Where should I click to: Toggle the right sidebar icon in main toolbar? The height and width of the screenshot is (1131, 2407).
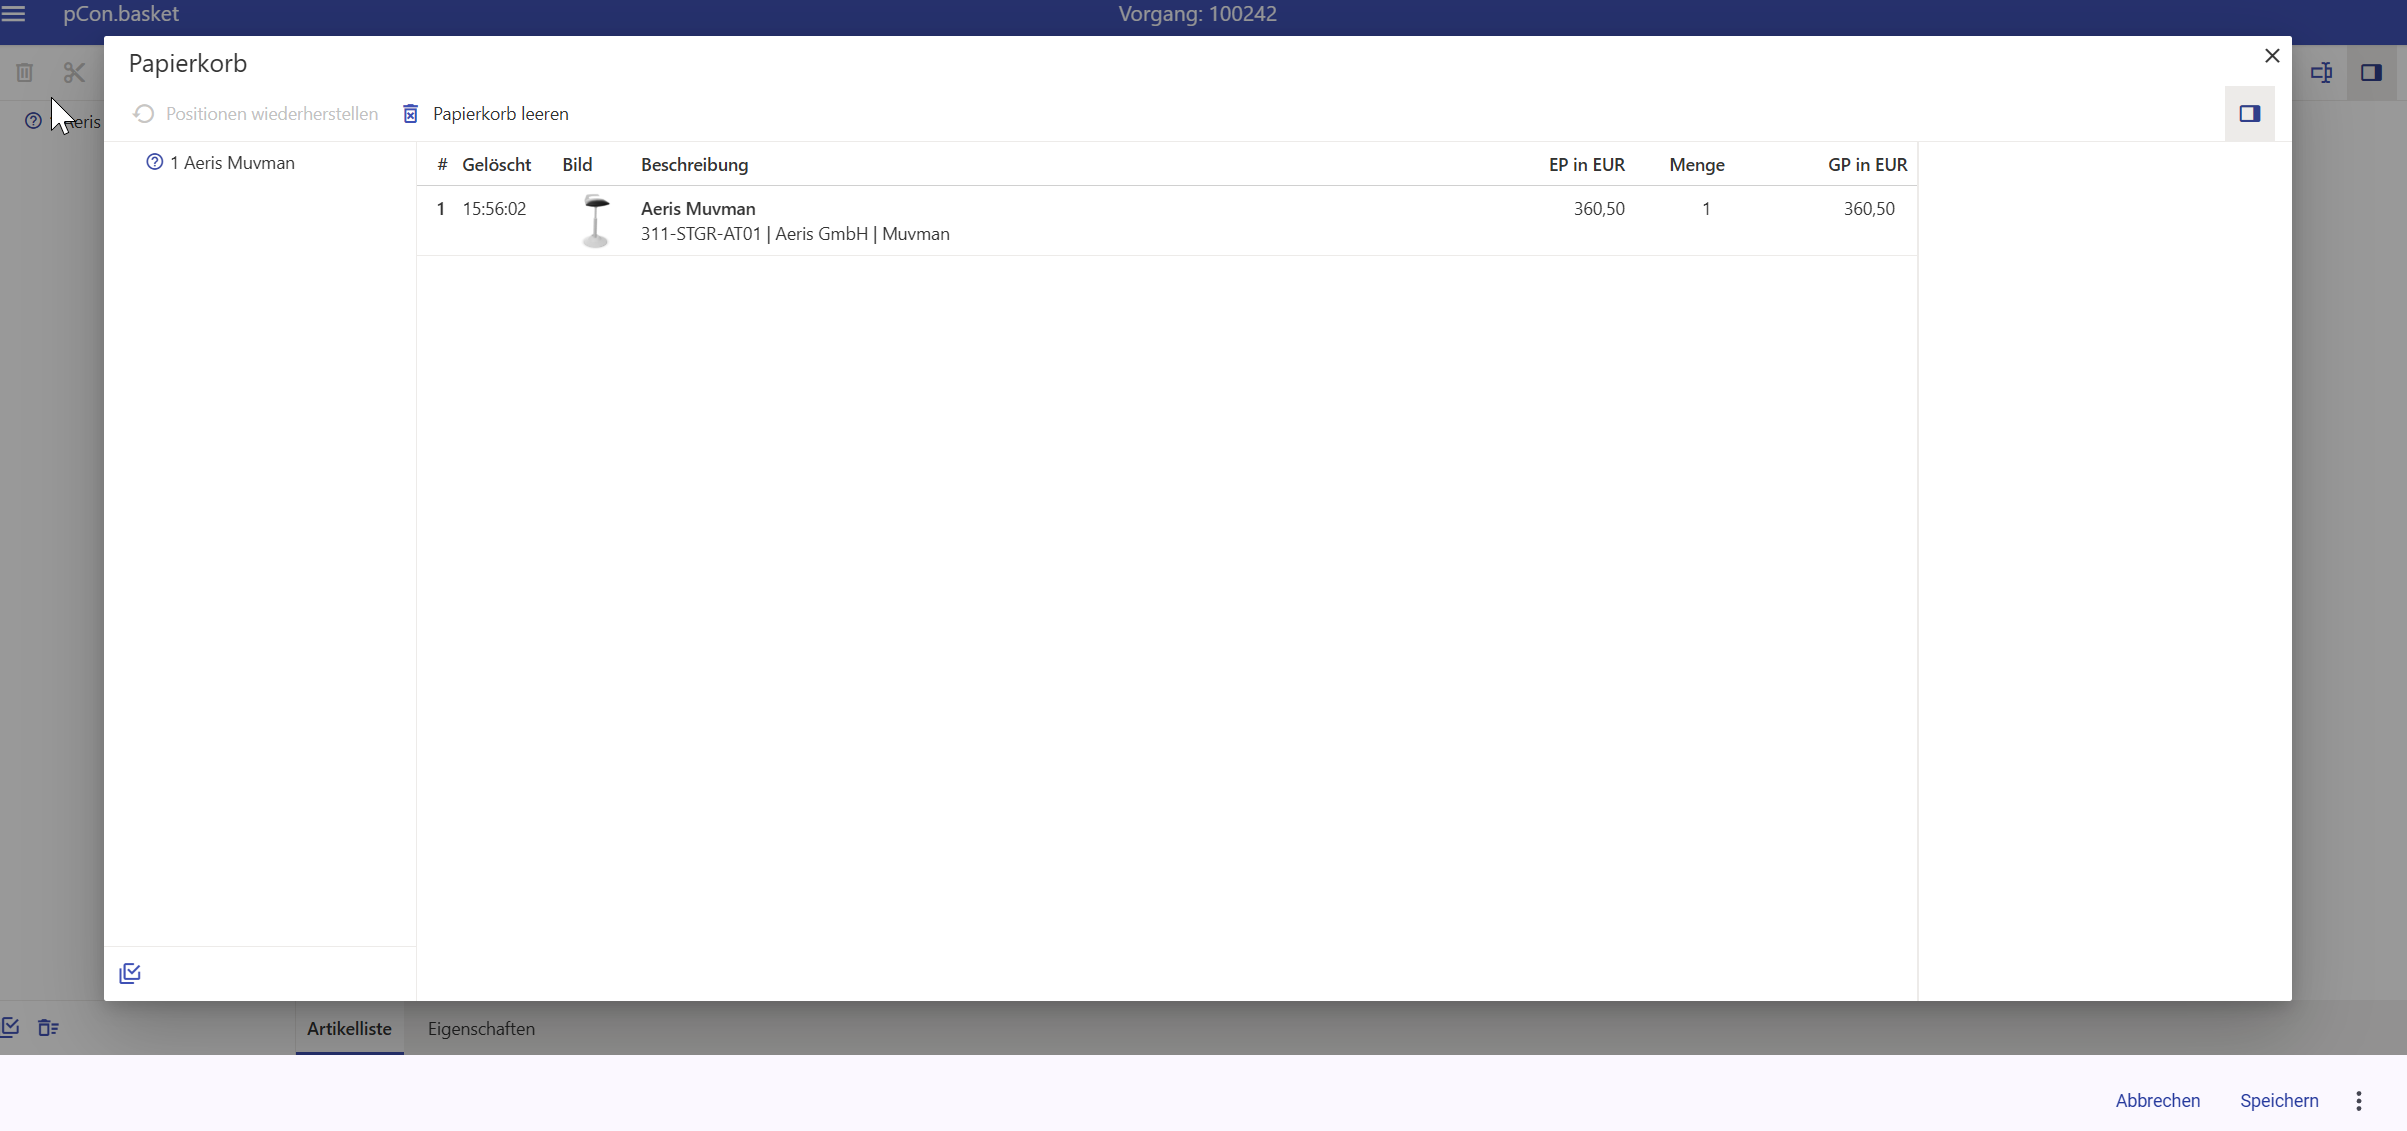[x=2372, y=73]
